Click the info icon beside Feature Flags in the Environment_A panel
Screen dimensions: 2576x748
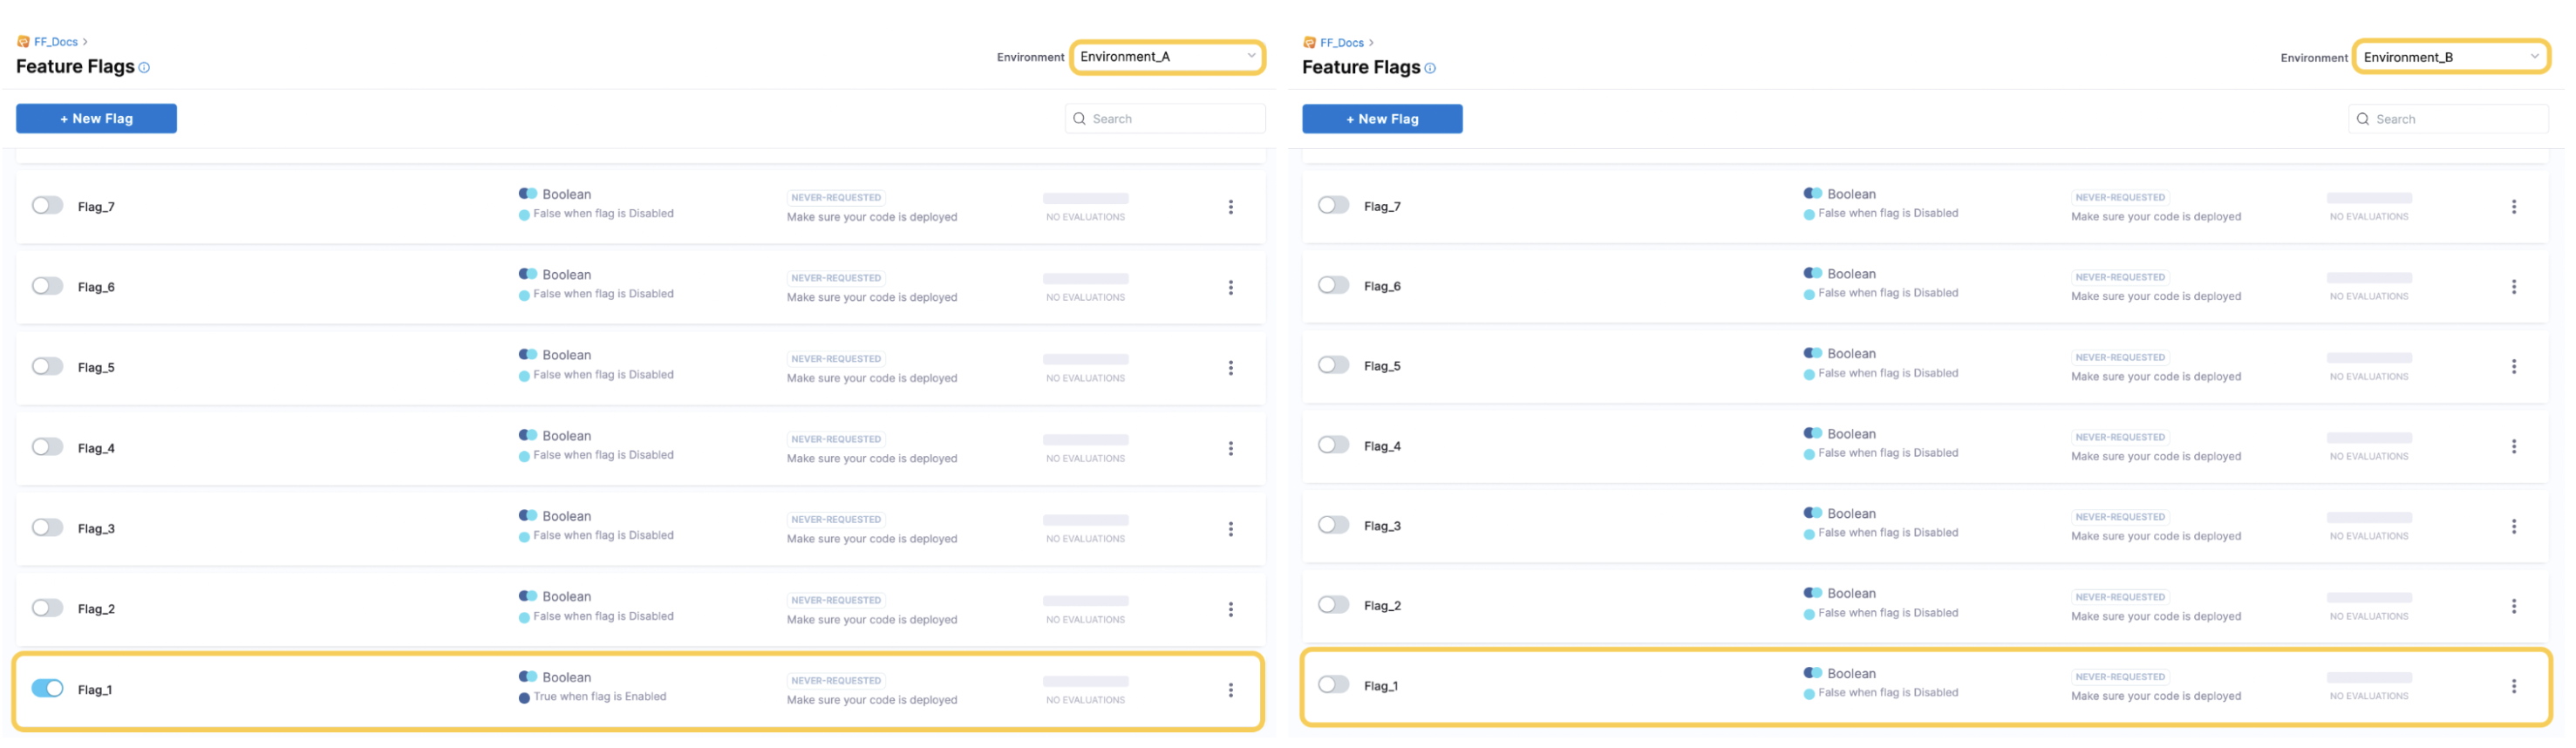[x=144, y=68]
